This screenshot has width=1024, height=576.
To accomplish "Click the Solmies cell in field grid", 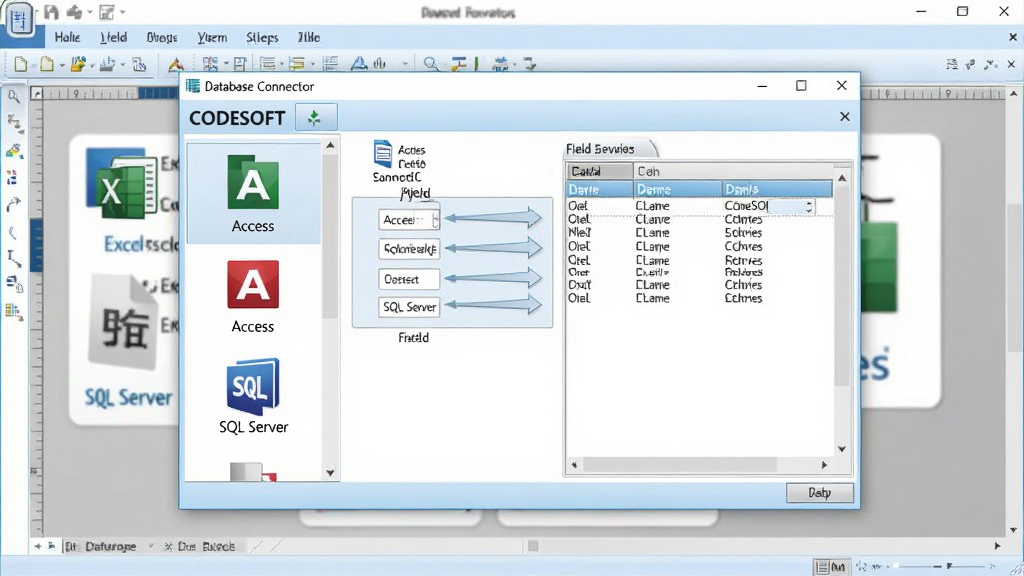I will coord(743,232).
